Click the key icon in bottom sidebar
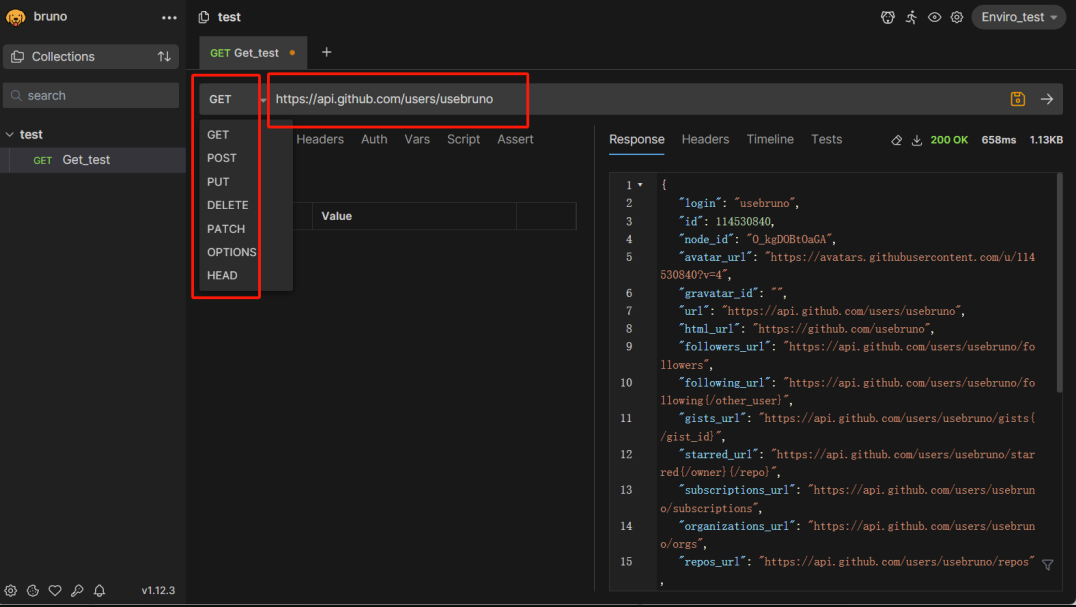 pos(77,591)
